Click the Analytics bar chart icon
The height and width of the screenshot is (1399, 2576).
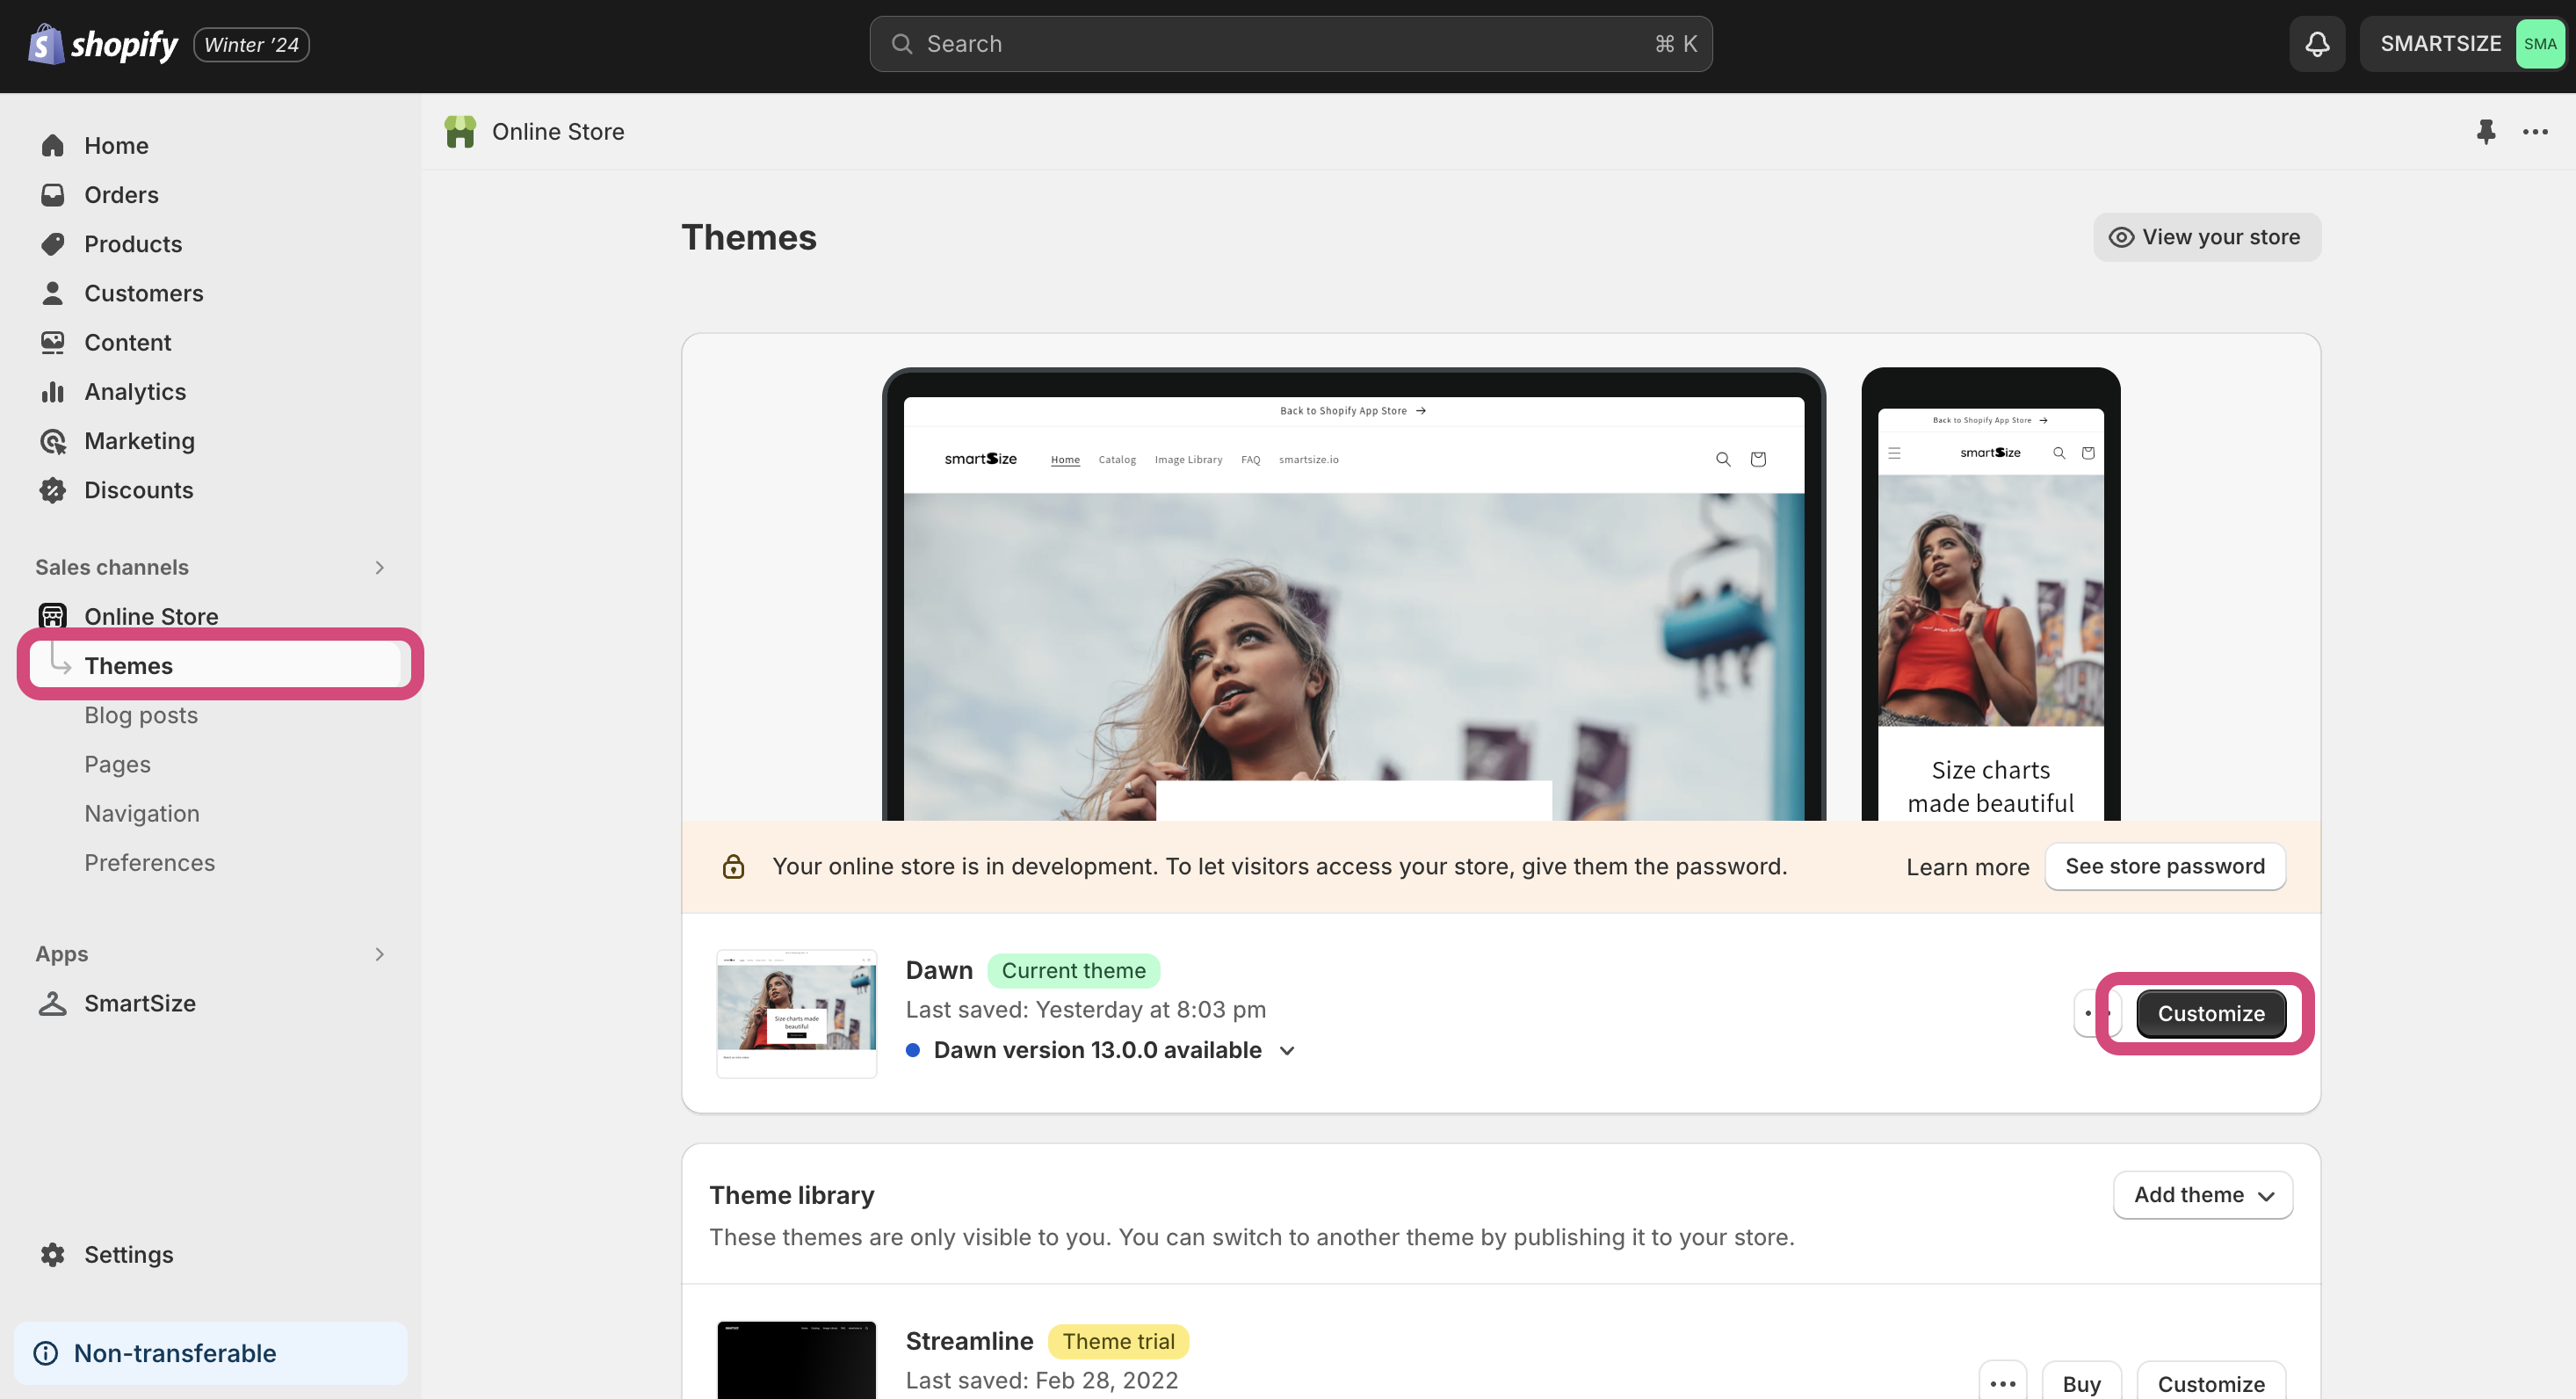(52, 392)
